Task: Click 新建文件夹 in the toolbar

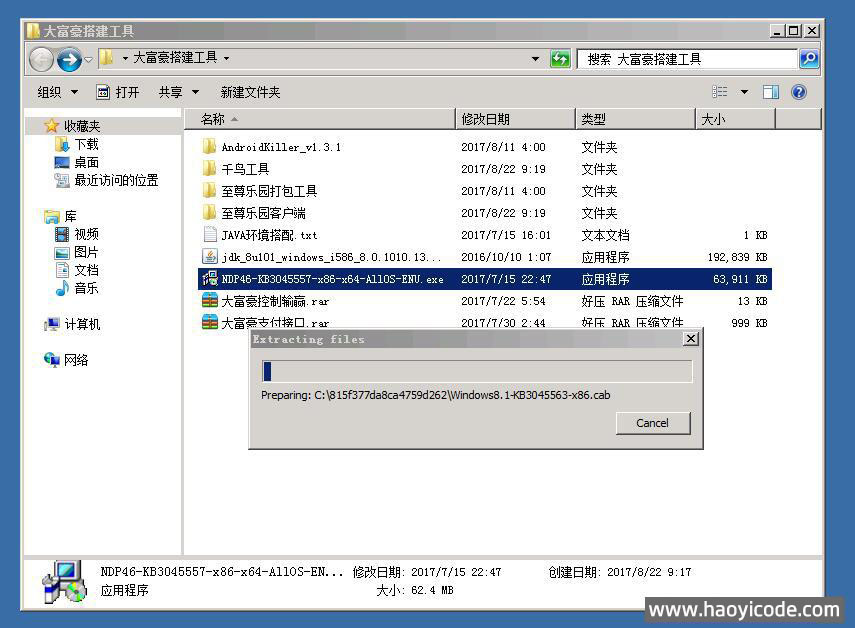Action: tap(250, 92)
